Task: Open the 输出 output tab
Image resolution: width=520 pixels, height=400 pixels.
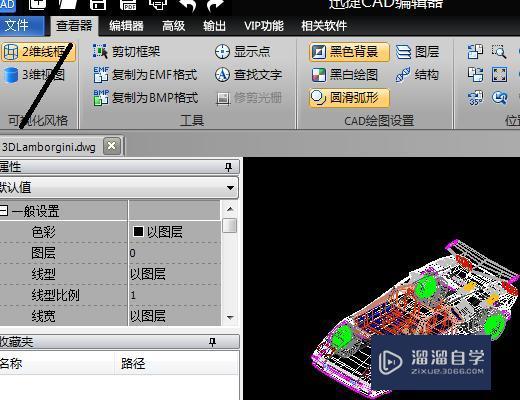Action: point(214,26)
